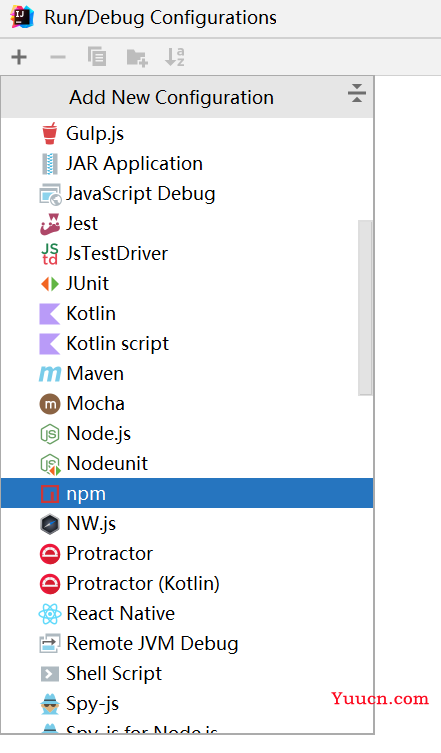Image resolution: width=441 pixels, height=753 pixels.
Task: Pick the Jest jester icon
Action: coord(50,224)
